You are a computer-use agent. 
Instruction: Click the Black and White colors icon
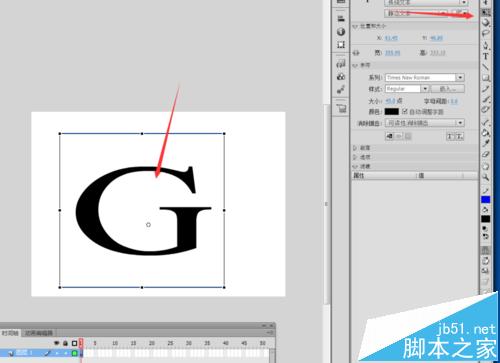click(x=486, y=229)
